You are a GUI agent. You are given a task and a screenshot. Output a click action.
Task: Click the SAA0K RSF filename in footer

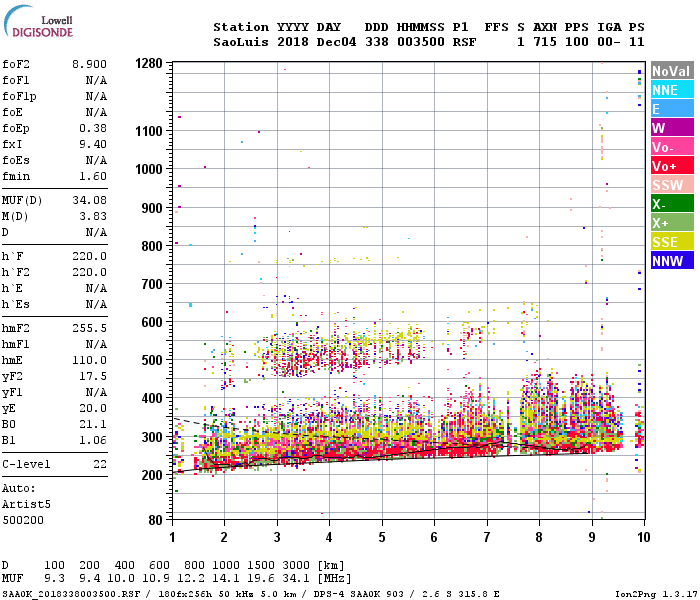click(x=71, y=594)
